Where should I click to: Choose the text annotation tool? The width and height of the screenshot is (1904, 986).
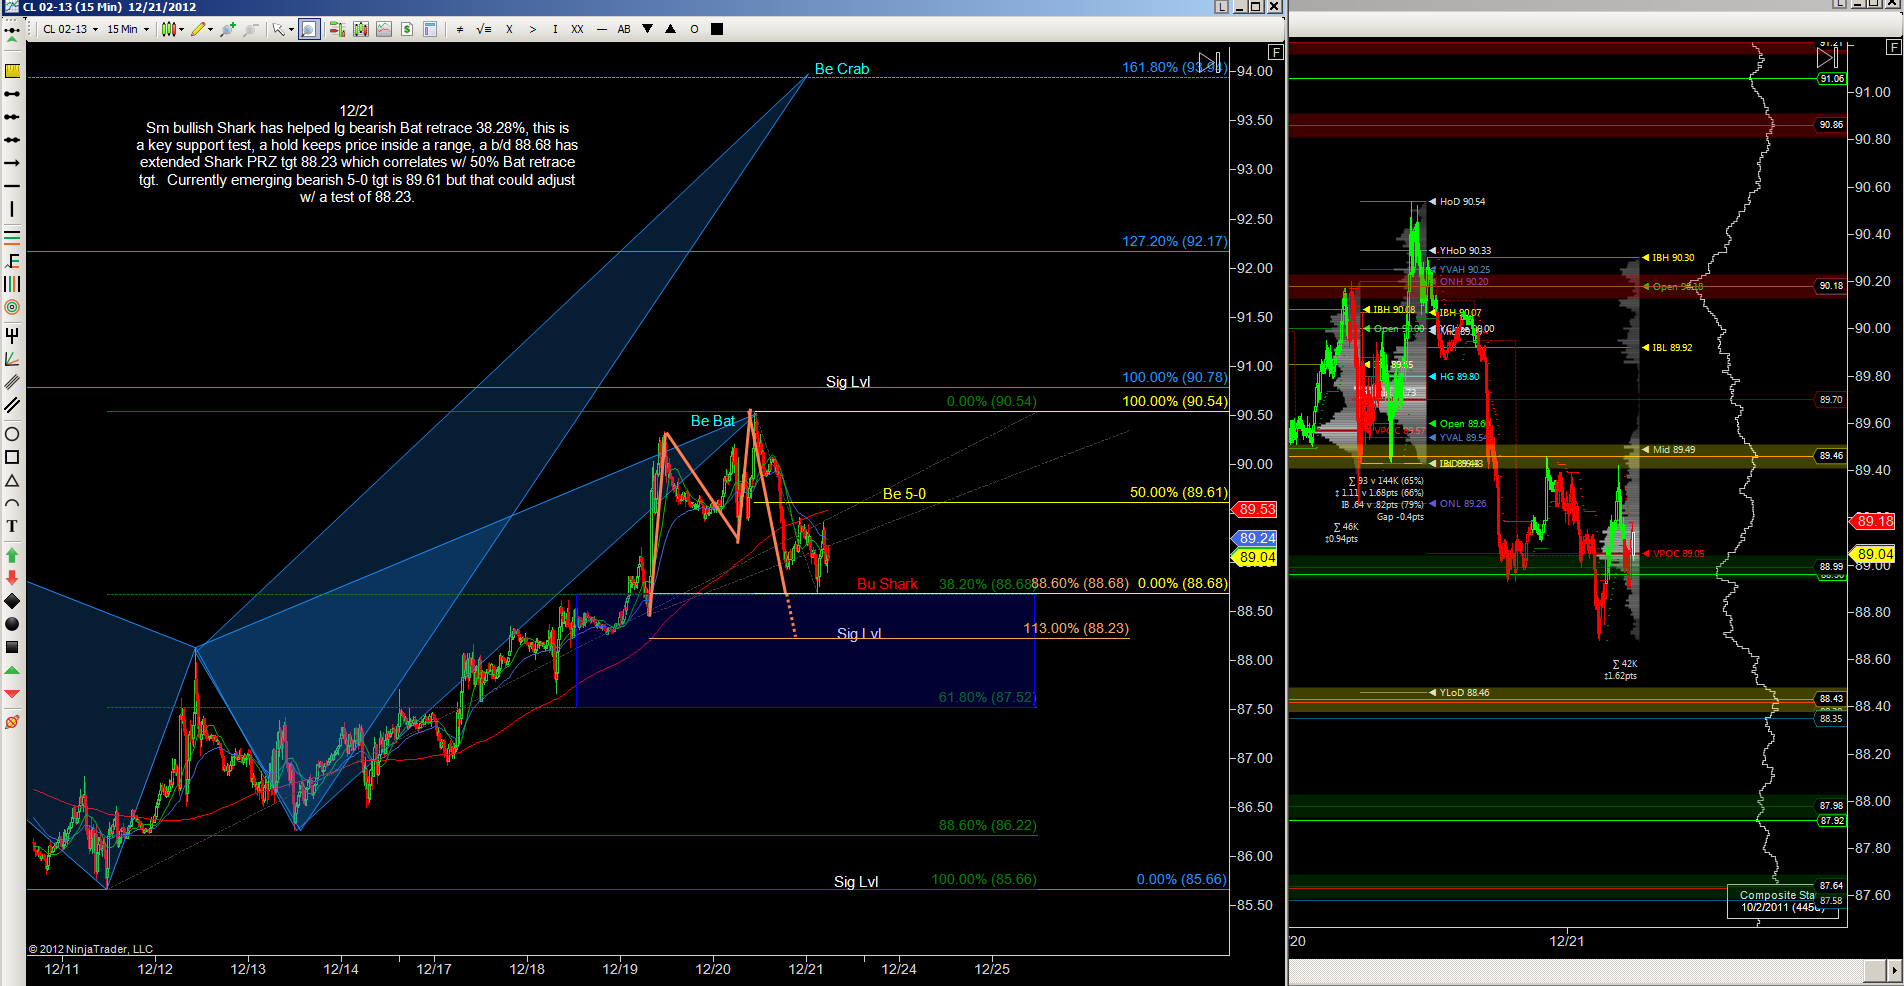12,526
